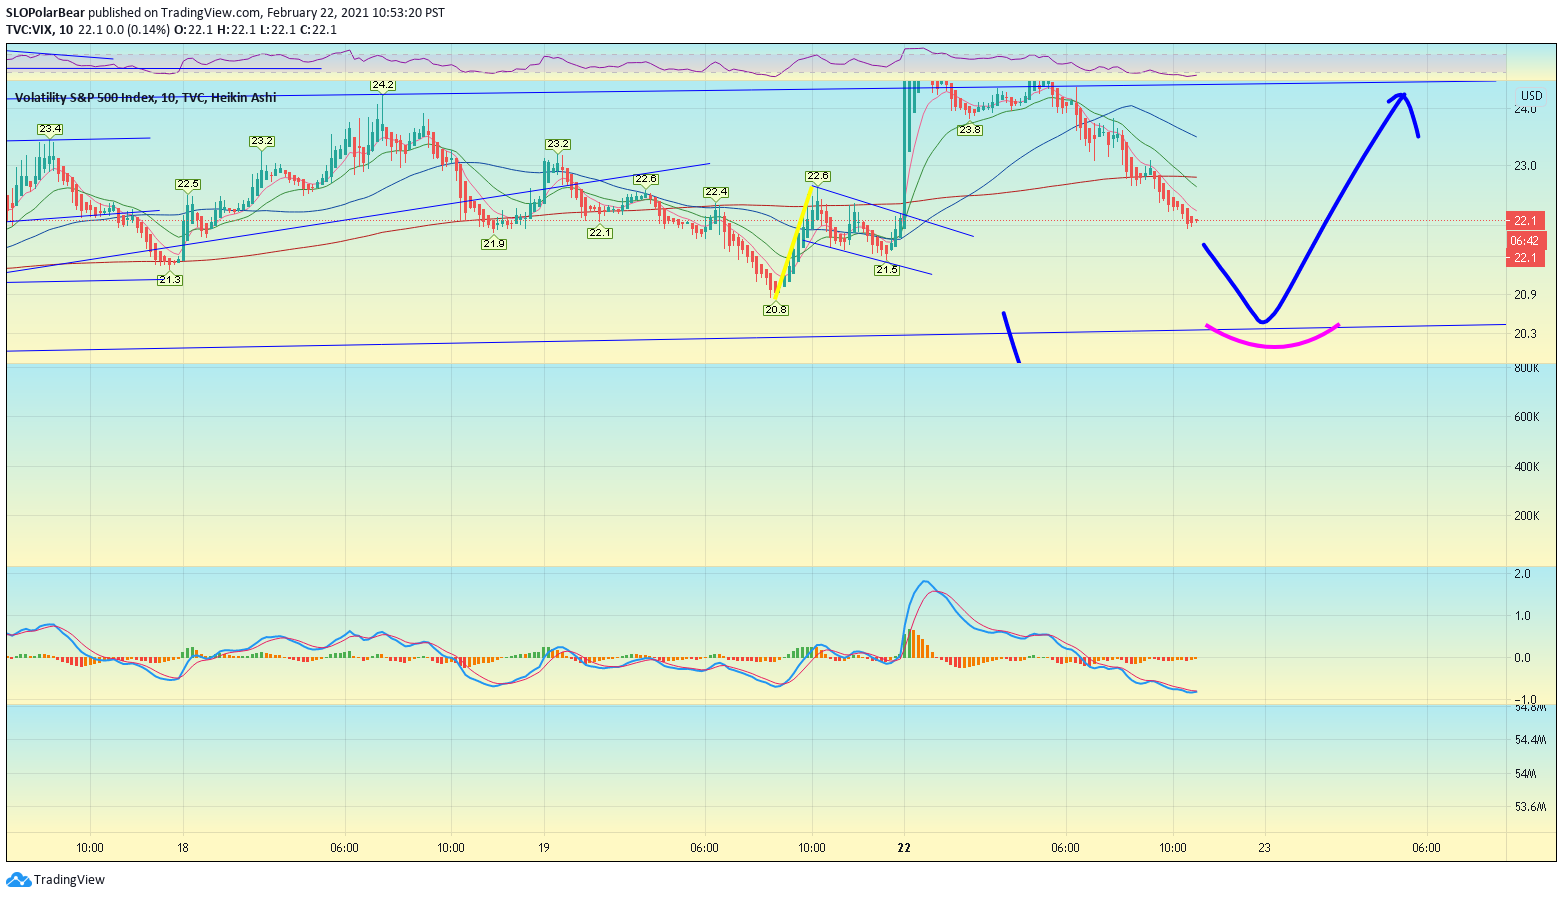
Task: Click the 22.4 price label
Action: [x=715, y=192]
